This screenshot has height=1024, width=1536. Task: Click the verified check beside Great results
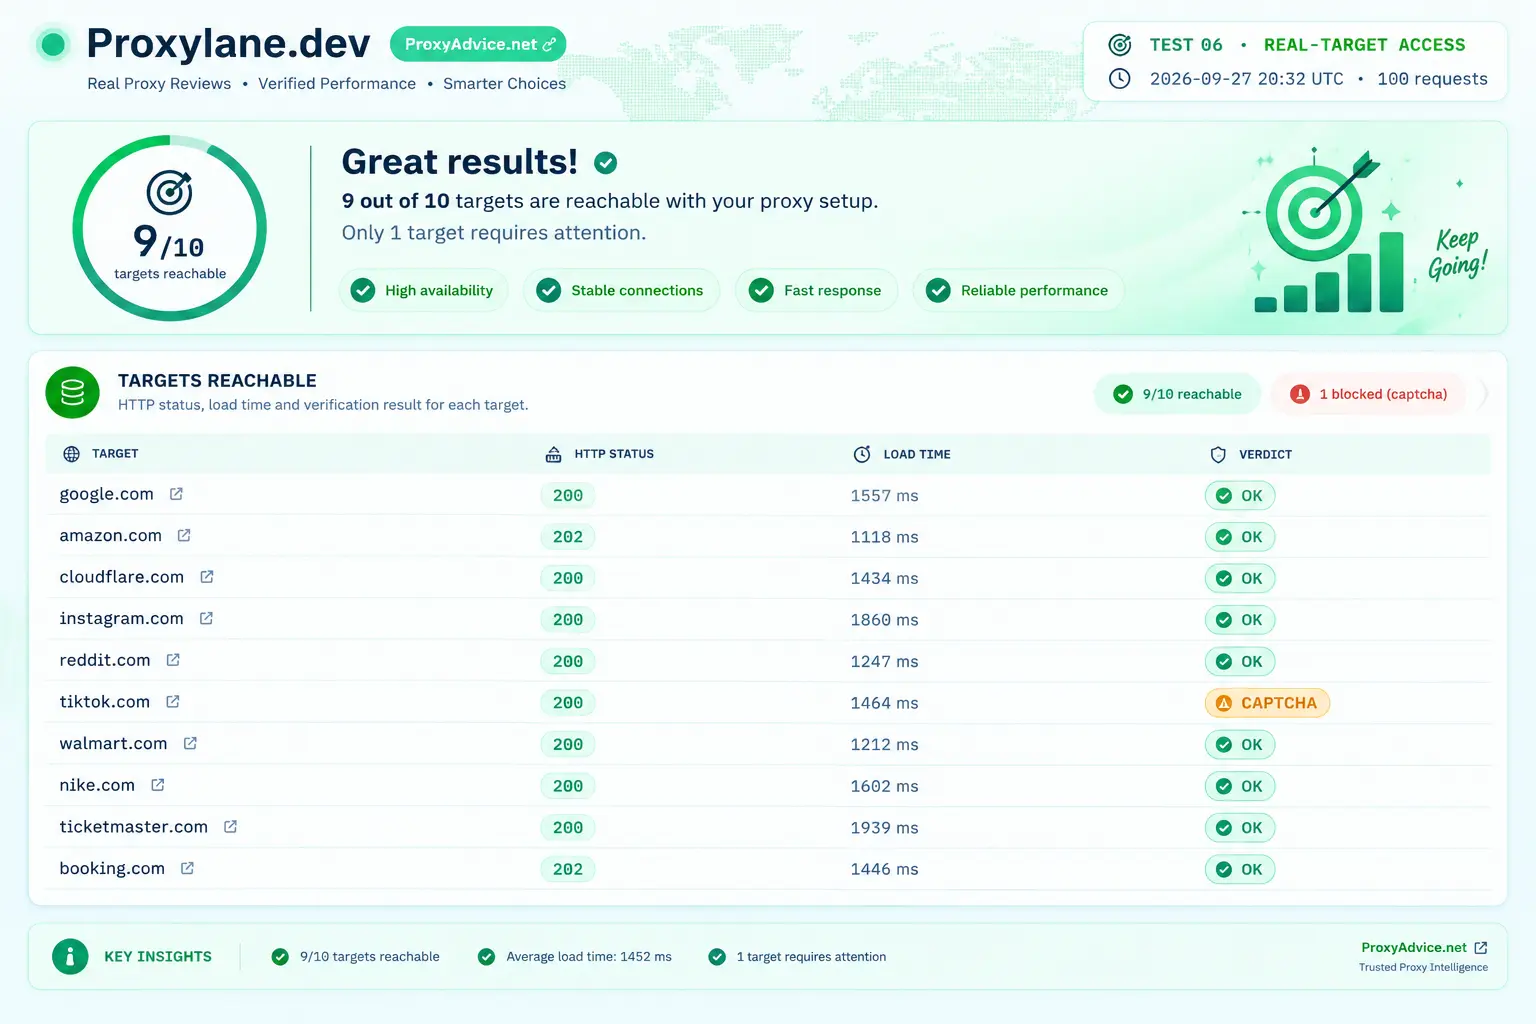605,162
